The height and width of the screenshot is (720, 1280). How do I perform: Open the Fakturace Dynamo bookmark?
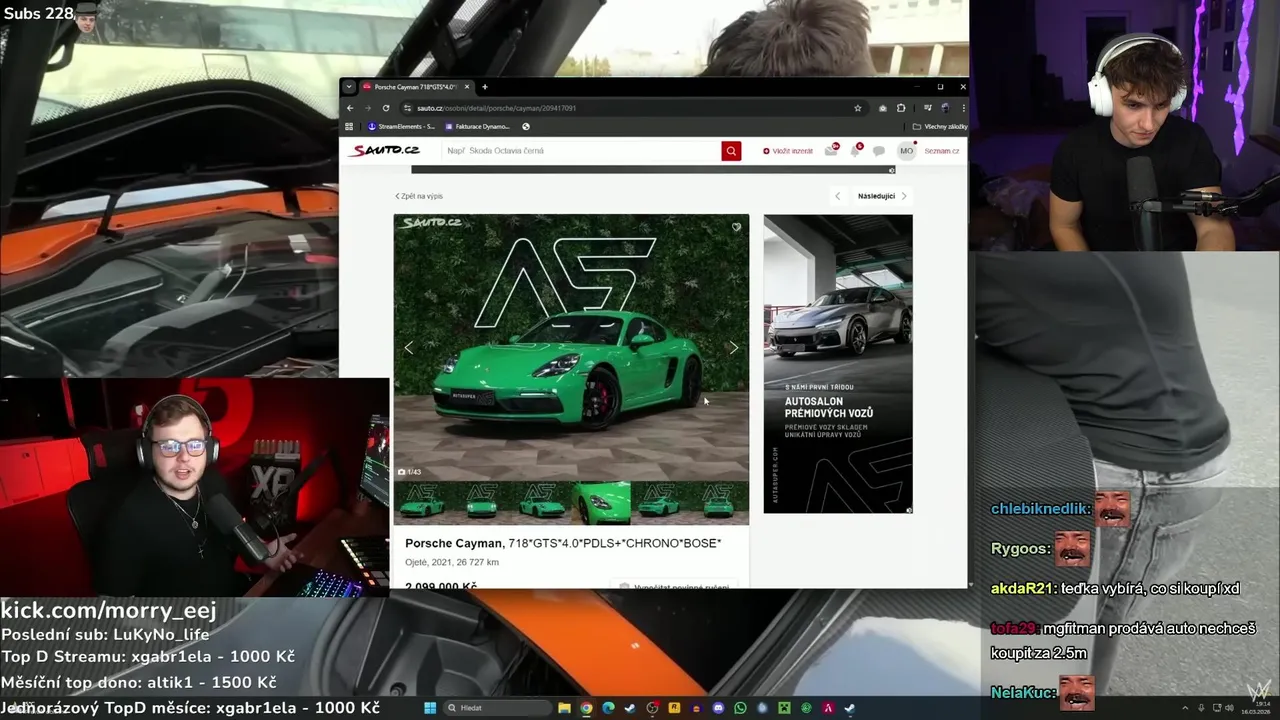pos(476,127)
